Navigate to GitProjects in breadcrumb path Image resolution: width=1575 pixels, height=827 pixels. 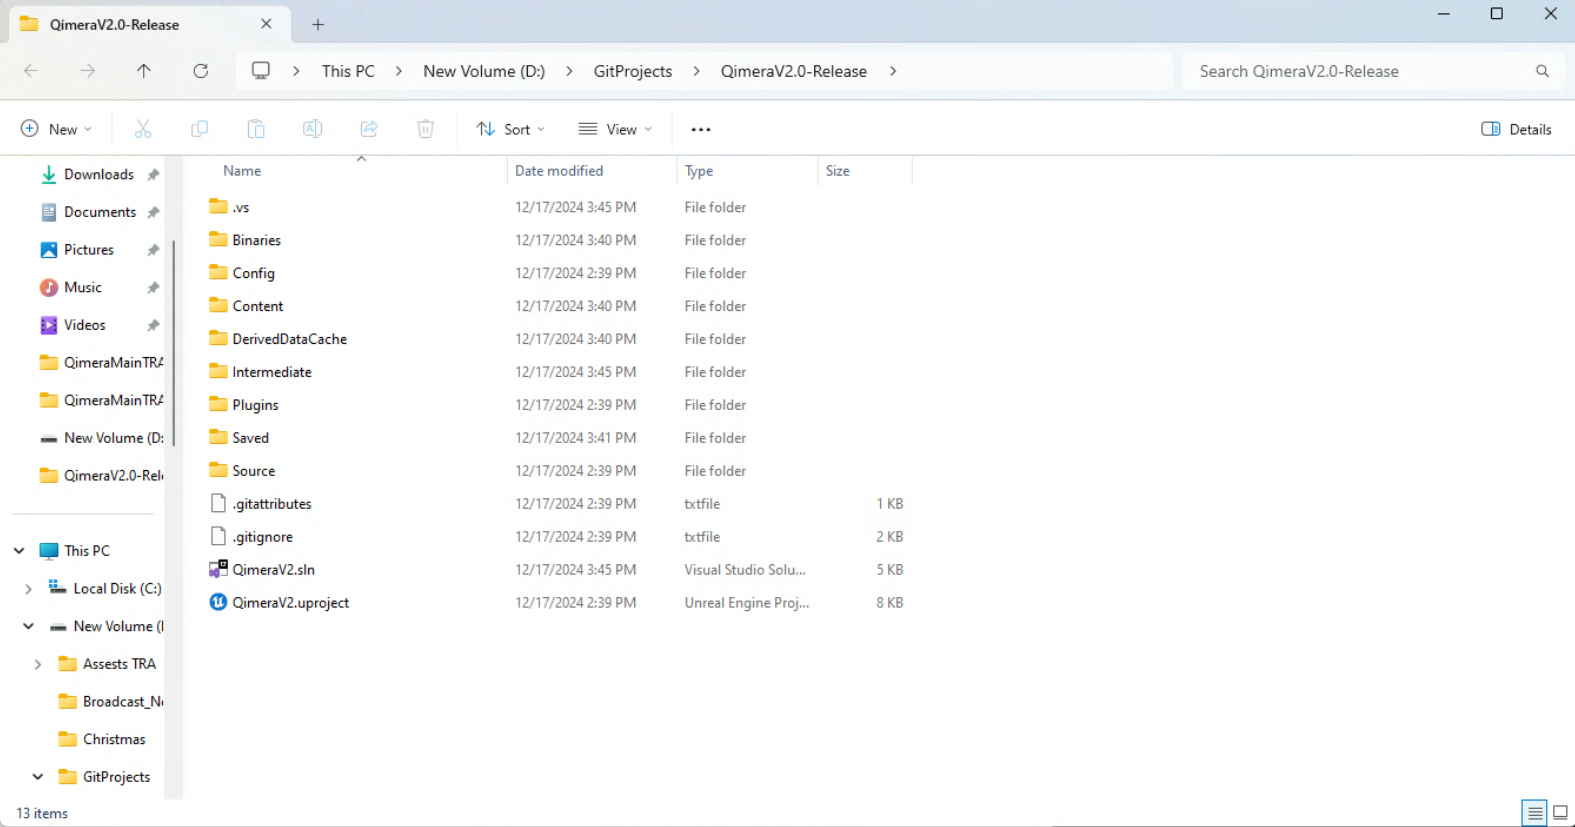pyautogui.click(x=632, y=71)
